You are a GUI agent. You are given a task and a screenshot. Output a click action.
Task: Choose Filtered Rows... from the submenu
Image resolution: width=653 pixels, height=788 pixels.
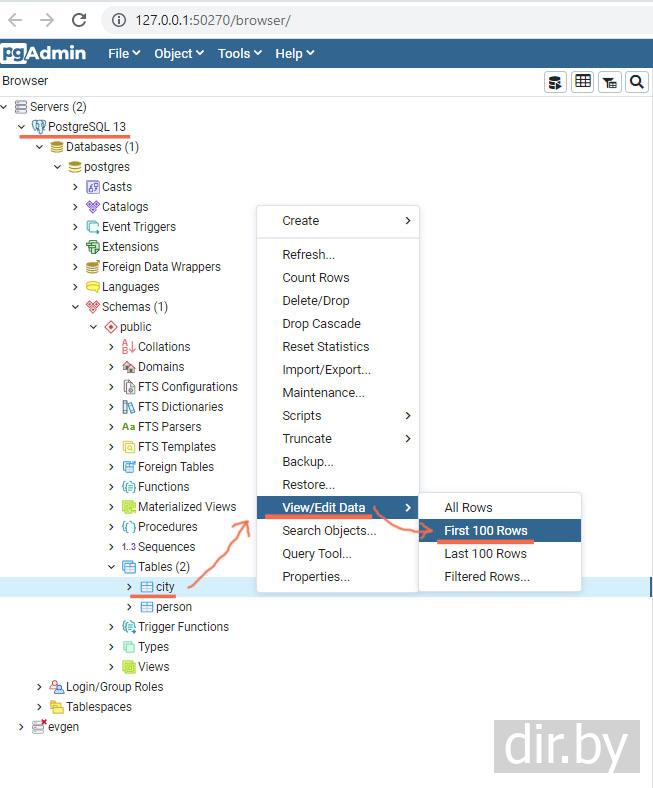(x=487, y=576)
